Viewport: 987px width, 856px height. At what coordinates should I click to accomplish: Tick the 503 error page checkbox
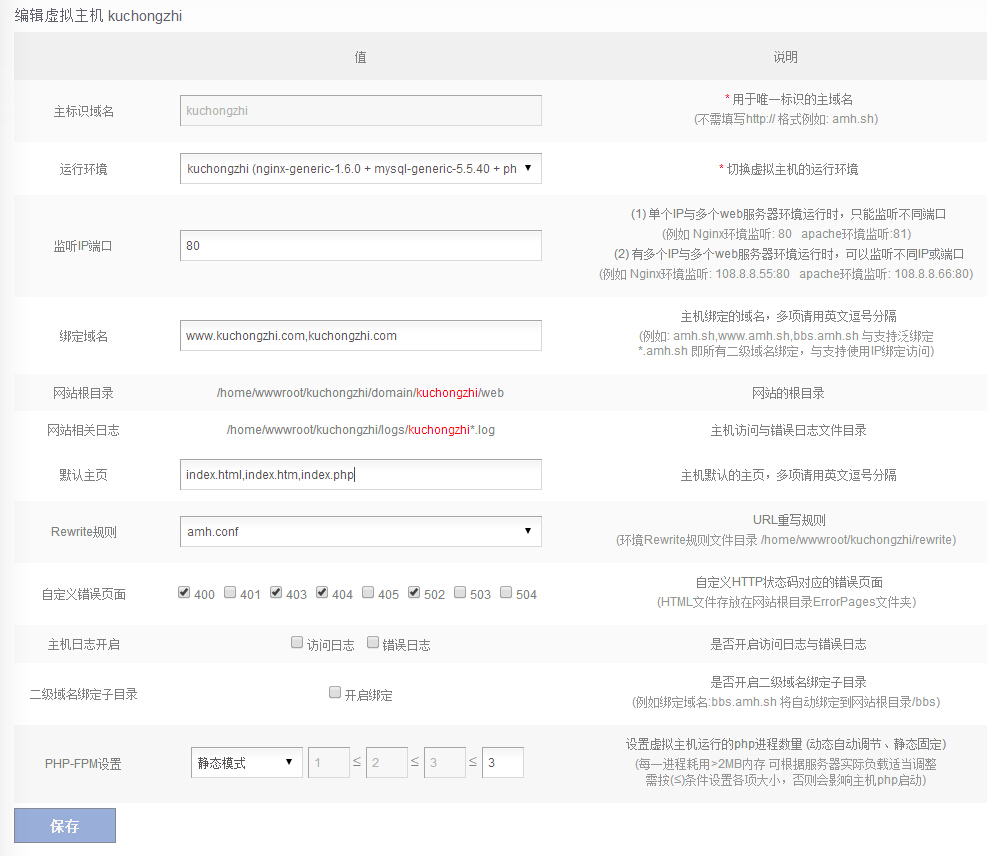460,592
